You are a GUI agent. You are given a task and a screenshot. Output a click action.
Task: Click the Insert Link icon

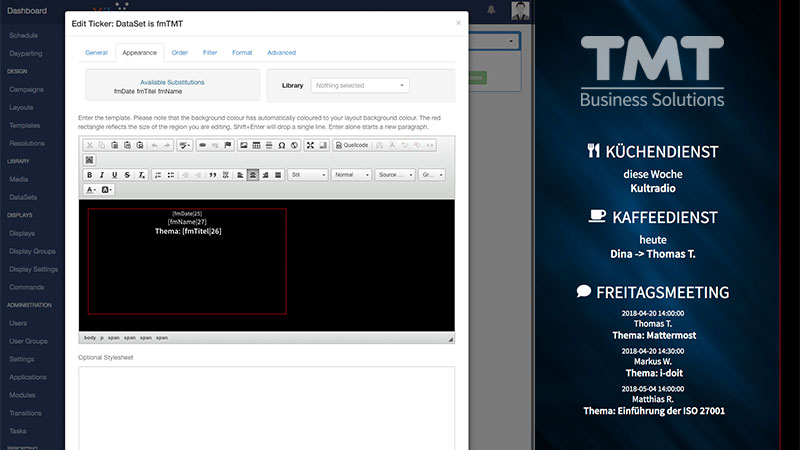tap(203, 145)
